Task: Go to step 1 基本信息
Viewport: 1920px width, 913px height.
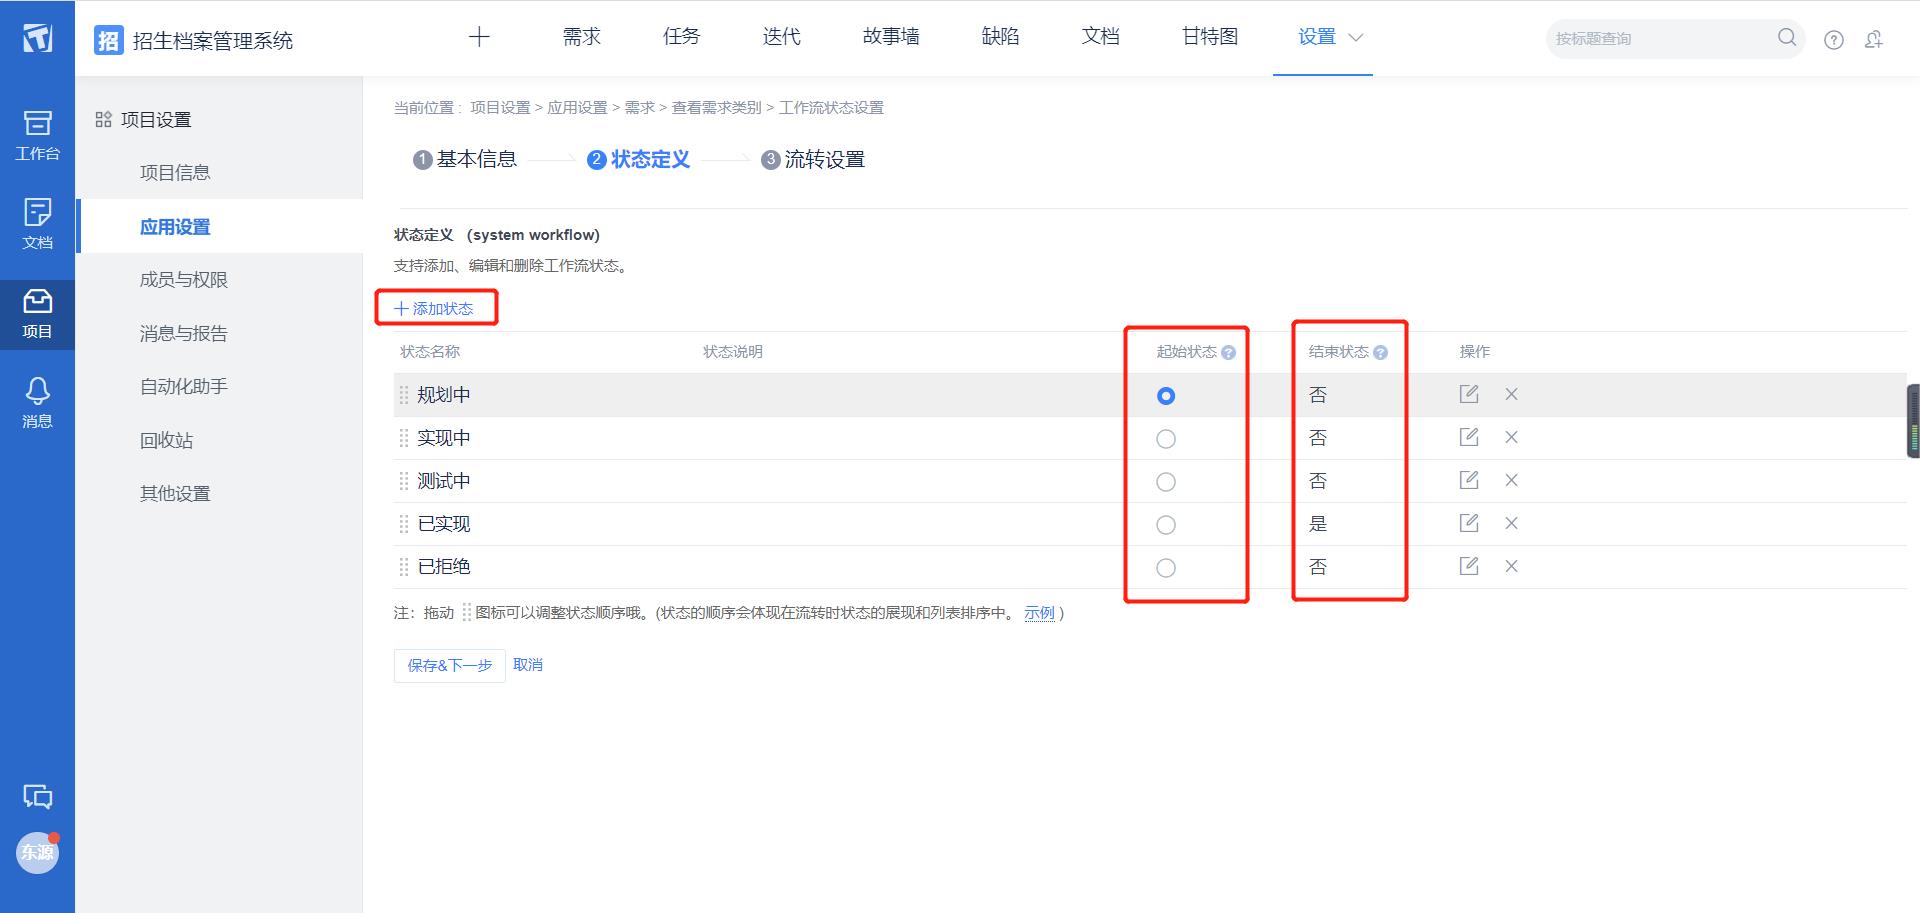Action: pyautogui.click(x=465, y=160)
